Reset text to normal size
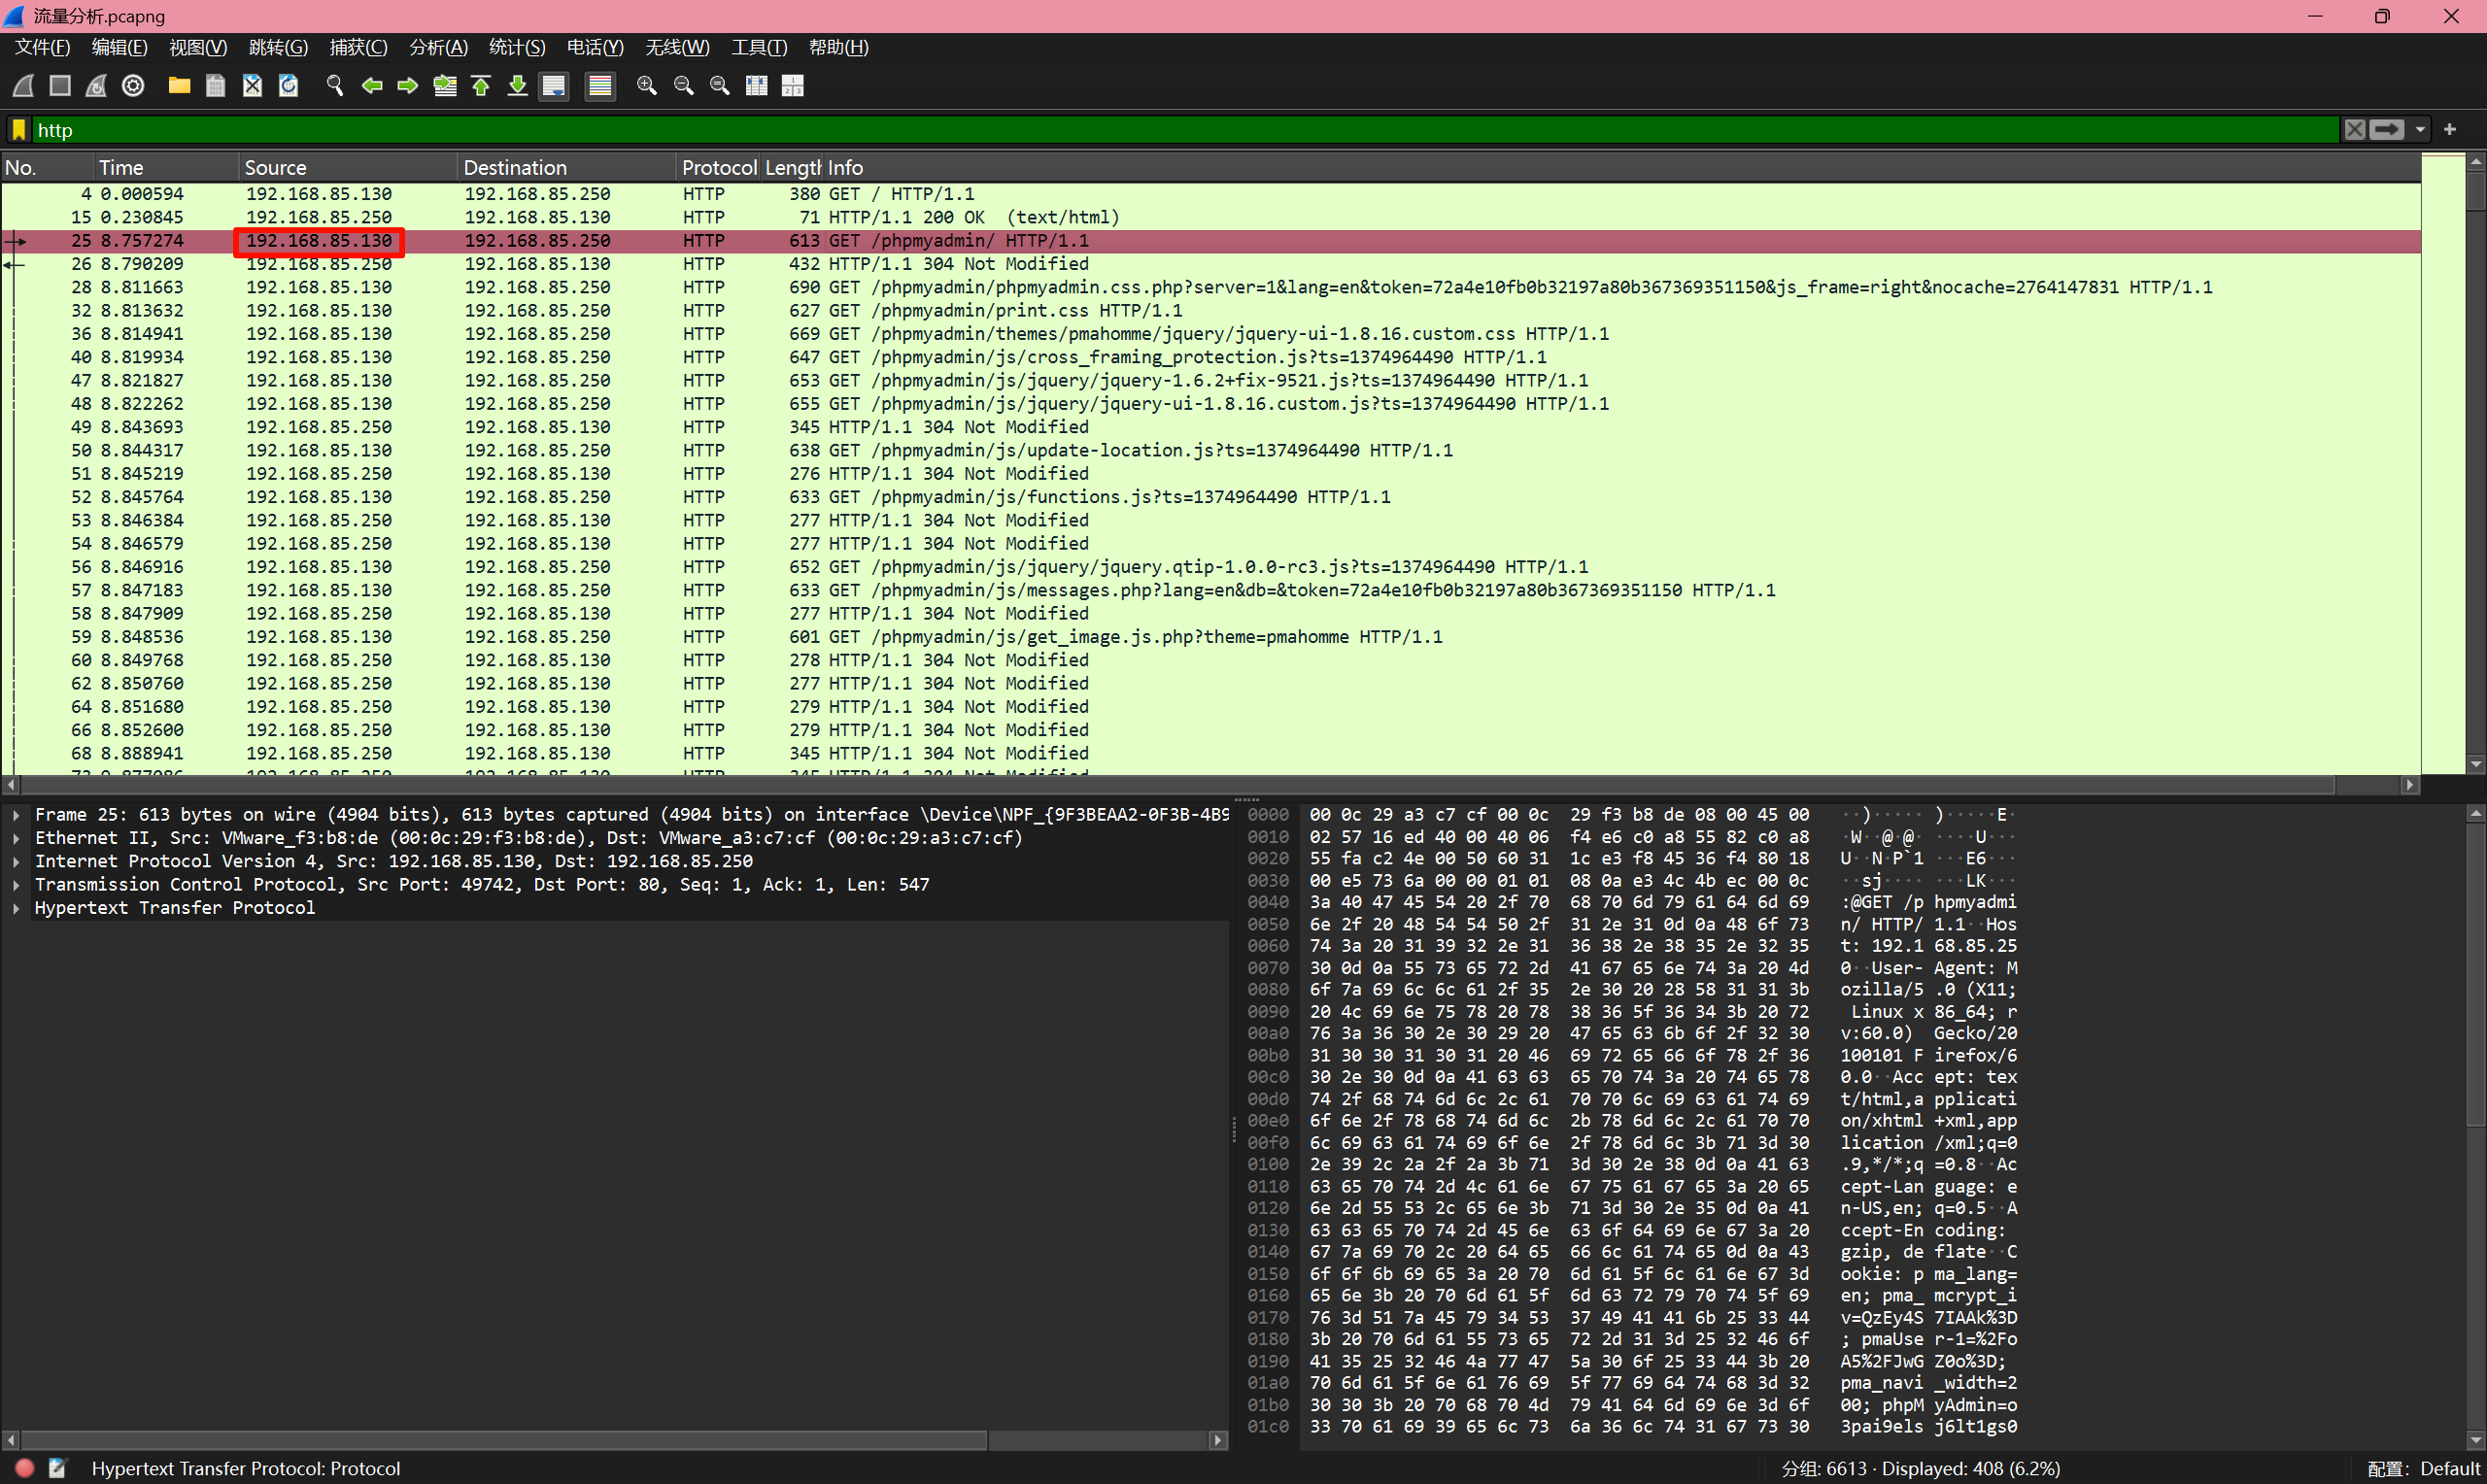Image resolution: width=2487 pixels, height=1484 pixels. point(720,86)
